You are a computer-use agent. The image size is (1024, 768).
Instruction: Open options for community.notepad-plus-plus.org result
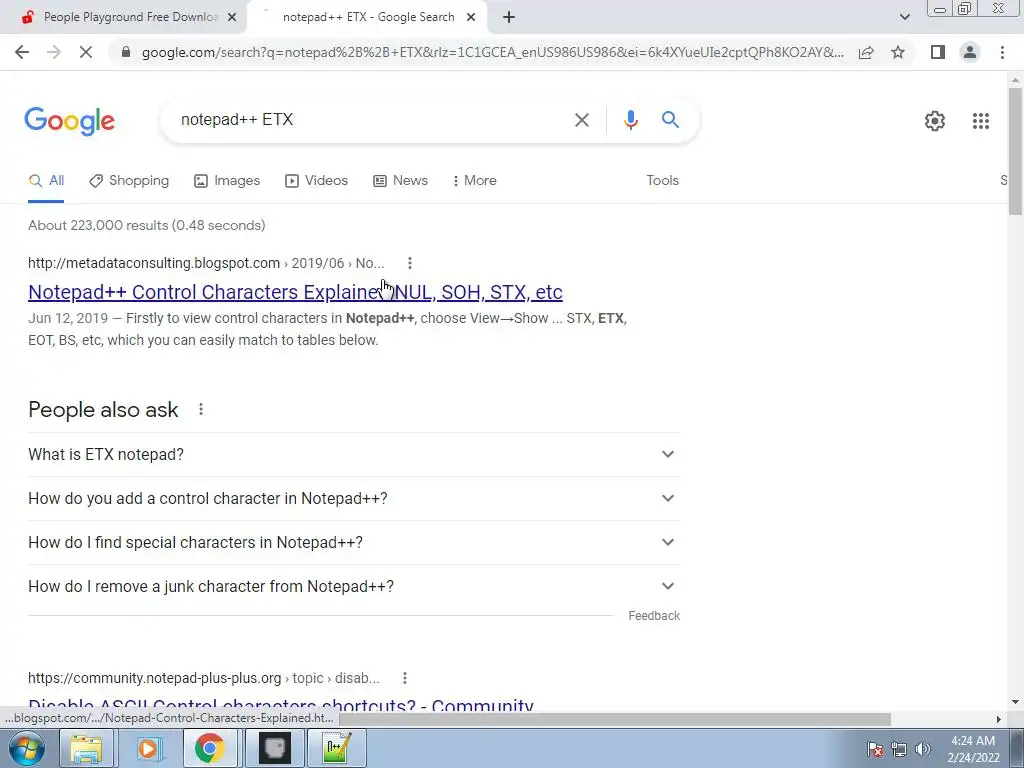[x=405, y=678]
